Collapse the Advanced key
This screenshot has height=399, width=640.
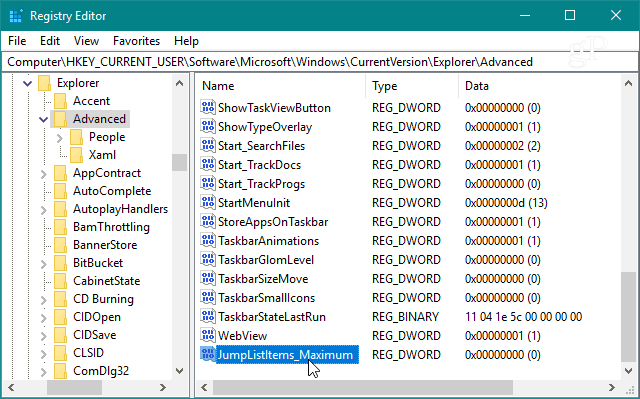click(x=43, y=119)
